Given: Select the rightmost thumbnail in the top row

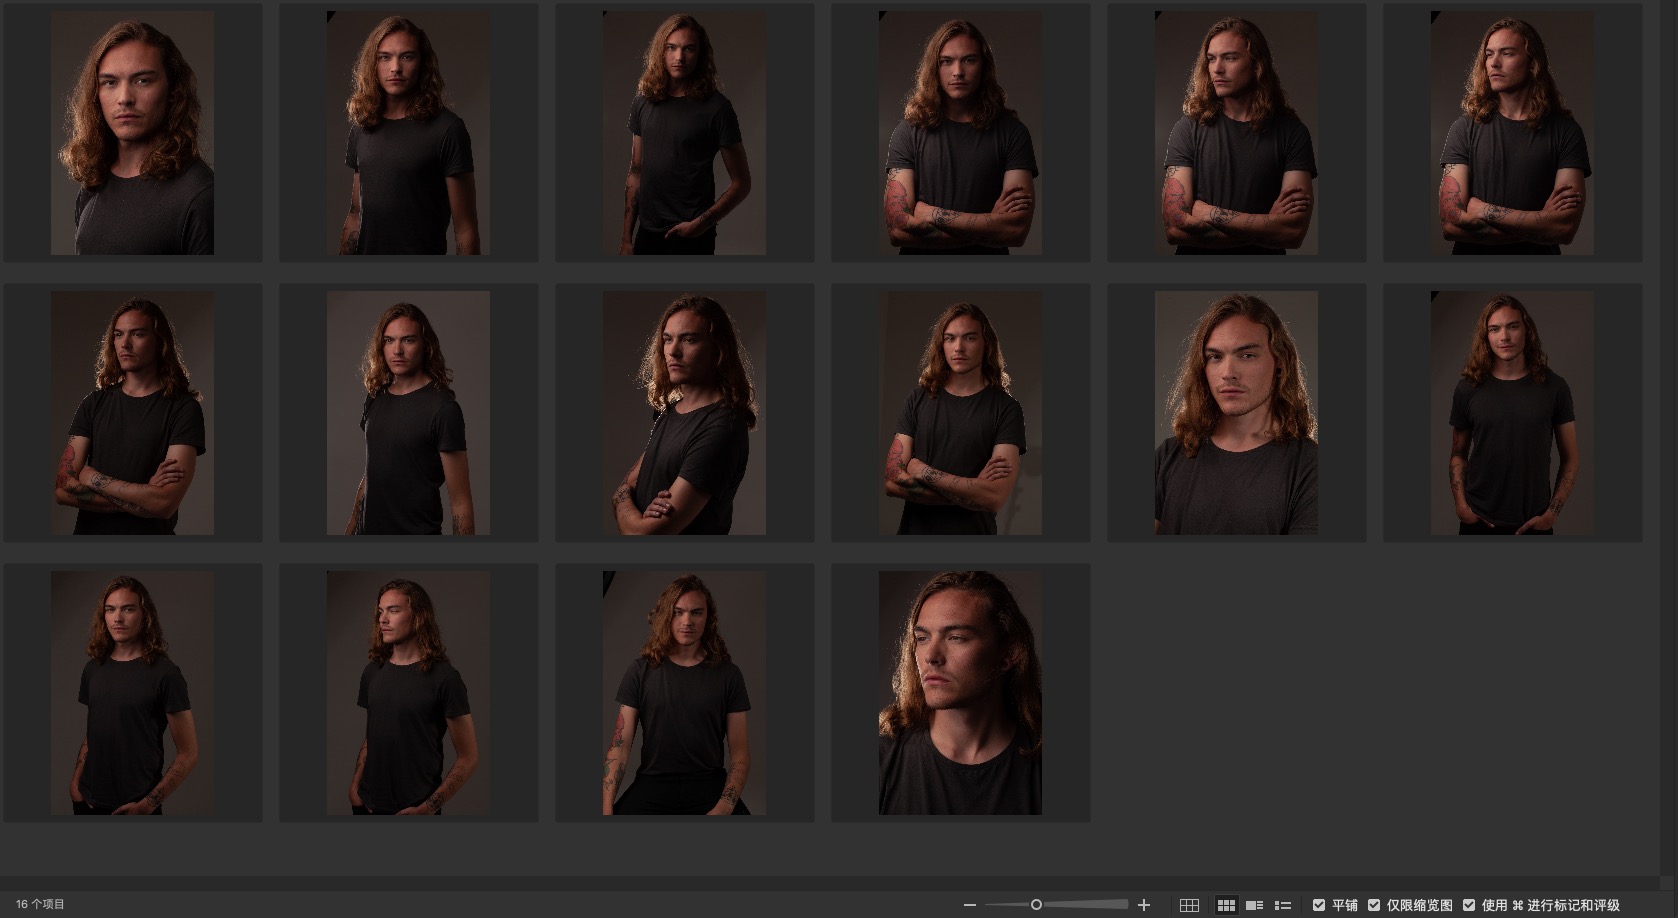Looking at the screenshot, I should [x=1512, y=133].
